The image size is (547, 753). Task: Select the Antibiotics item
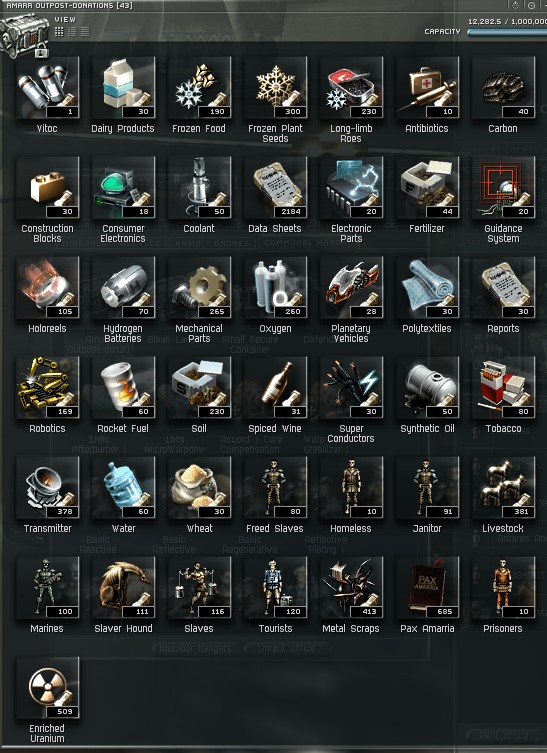(427, 88)
